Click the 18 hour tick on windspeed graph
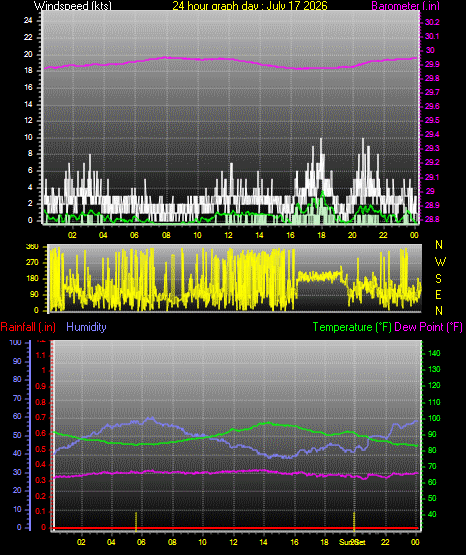The image size is (466, 555). [x=321, y=235]
